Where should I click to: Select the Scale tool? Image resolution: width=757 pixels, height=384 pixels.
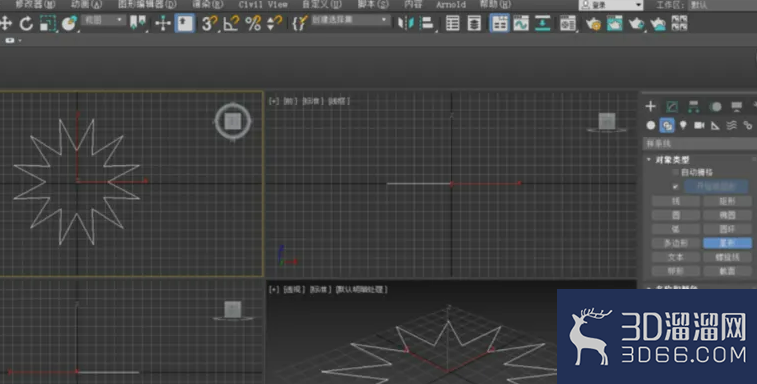47,23
